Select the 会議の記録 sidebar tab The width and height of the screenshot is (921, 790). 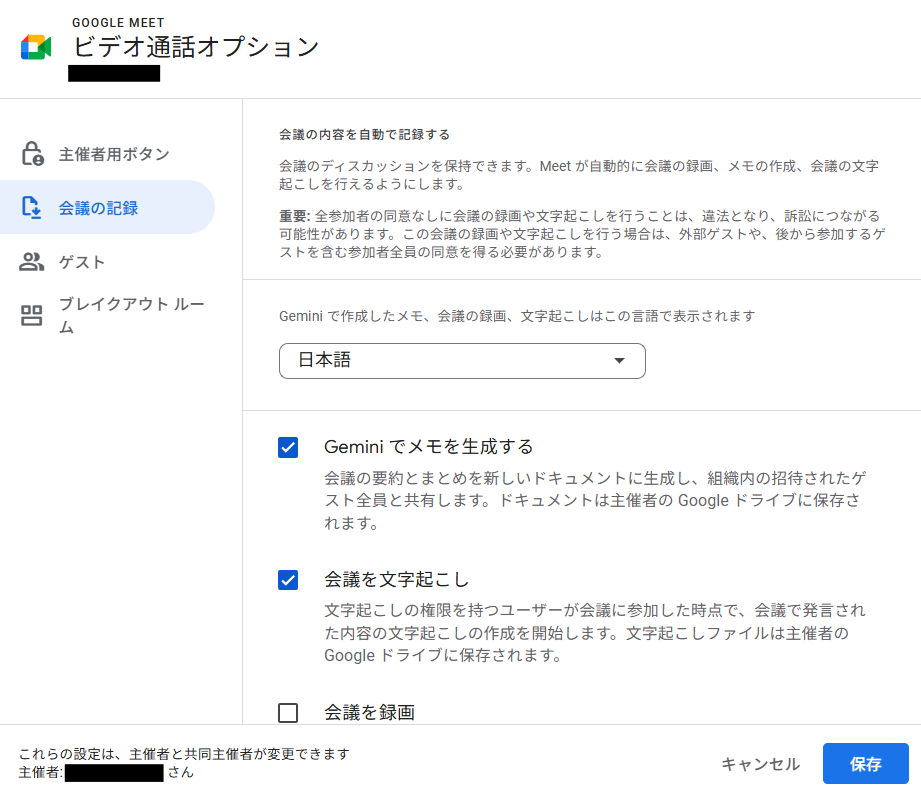pyautogui.click(x=98, y=208)
